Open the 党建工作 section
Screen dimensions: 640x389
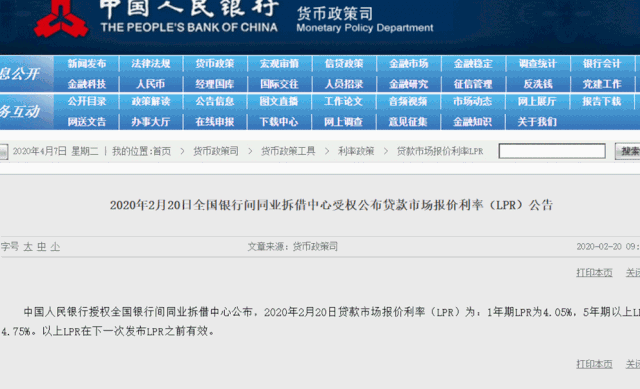[x=602, y=84]
